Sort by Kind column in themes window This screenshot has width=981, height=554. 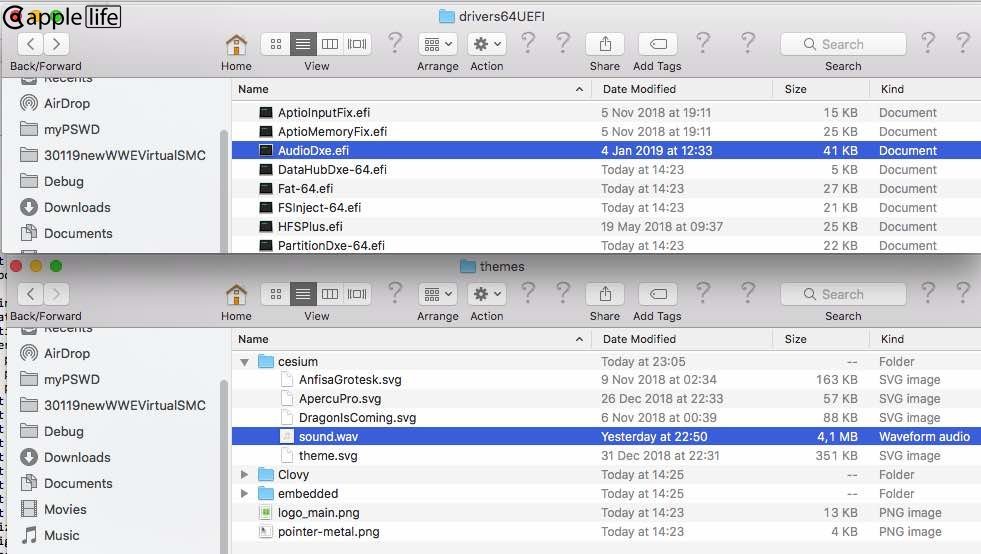tap(925, 339)
